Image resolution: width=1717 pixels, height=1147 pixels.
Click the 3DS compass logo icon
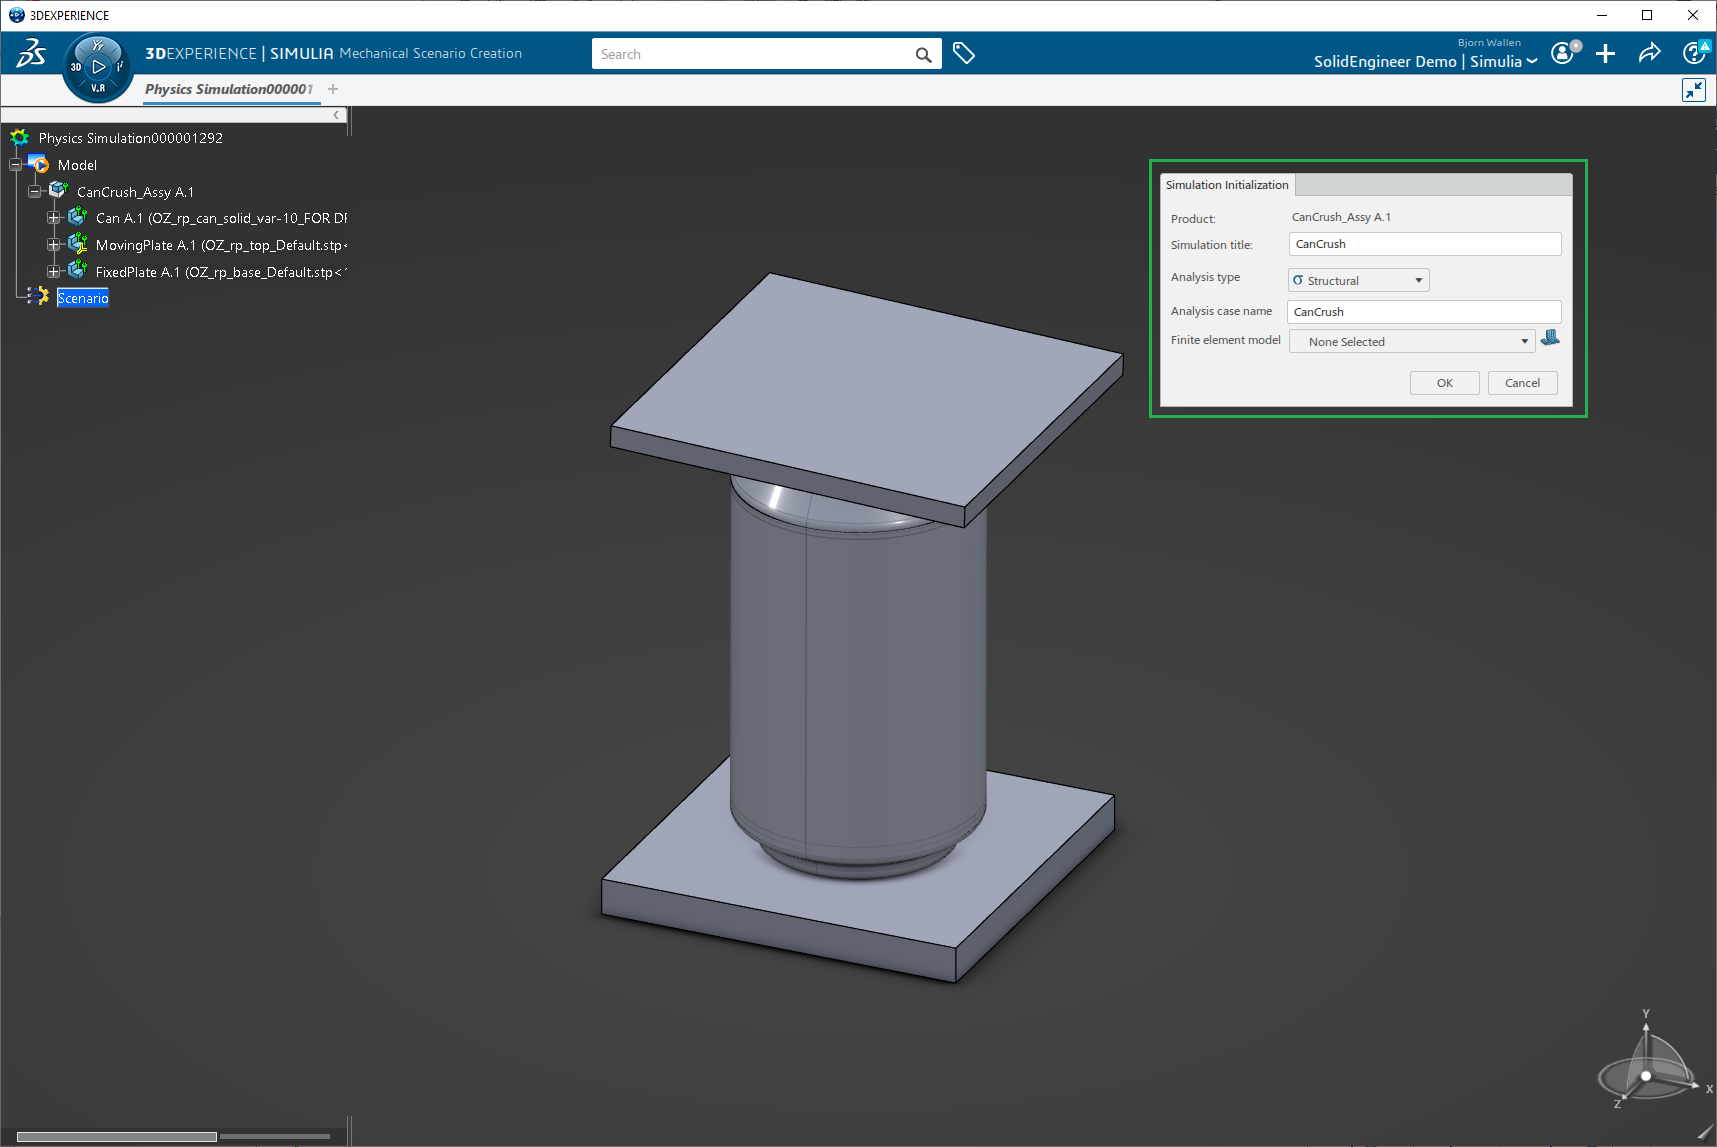(97, 67)
